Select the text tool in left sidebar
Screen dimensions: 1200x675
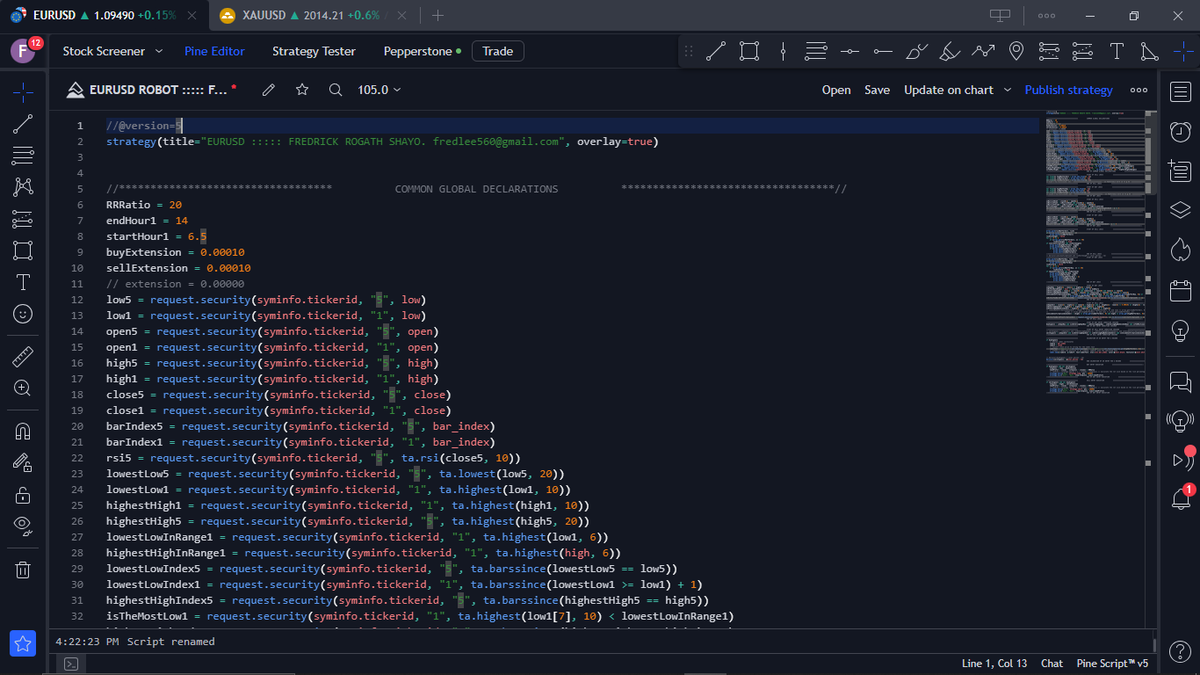[23, 282]
